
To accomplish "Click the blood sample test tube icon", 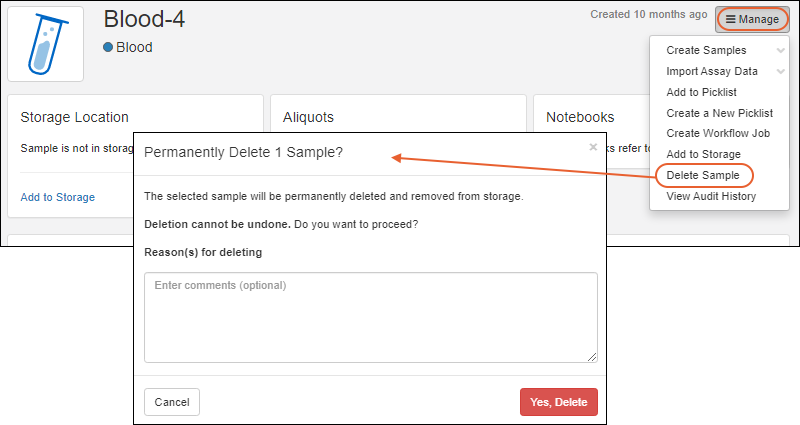I will tap(45, 45).
